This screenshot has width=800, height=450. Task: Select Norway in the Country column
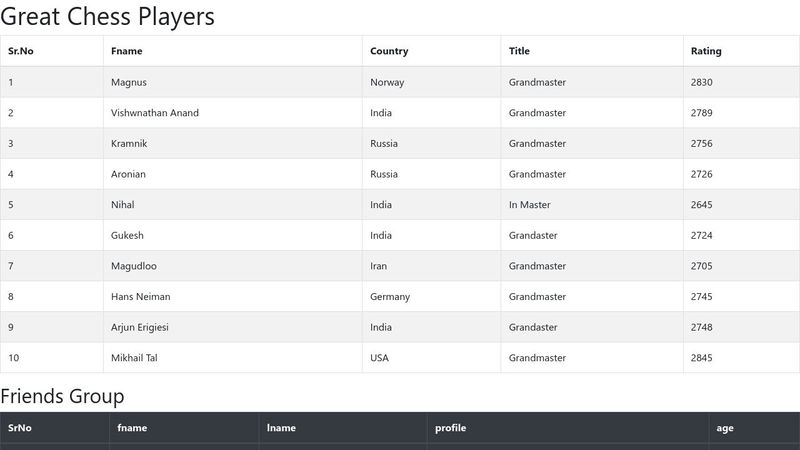[x=387, y=82]
